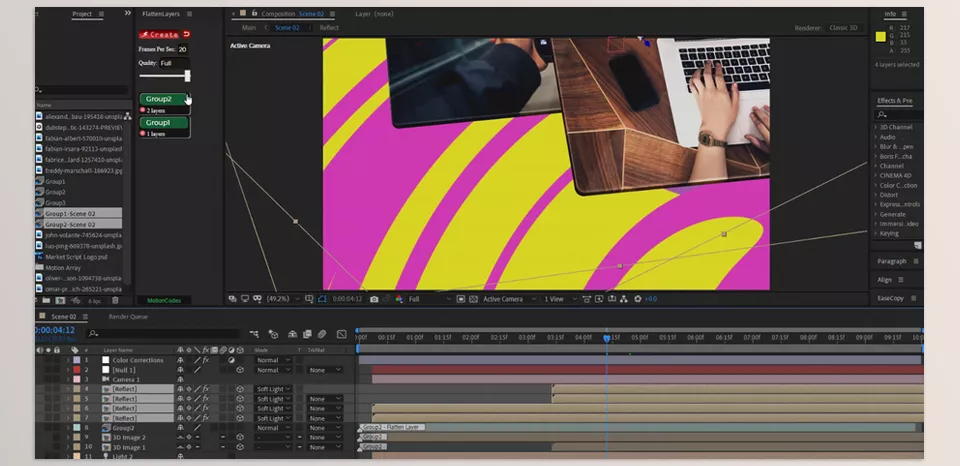Click the green Group1 button

coord(164,122)
